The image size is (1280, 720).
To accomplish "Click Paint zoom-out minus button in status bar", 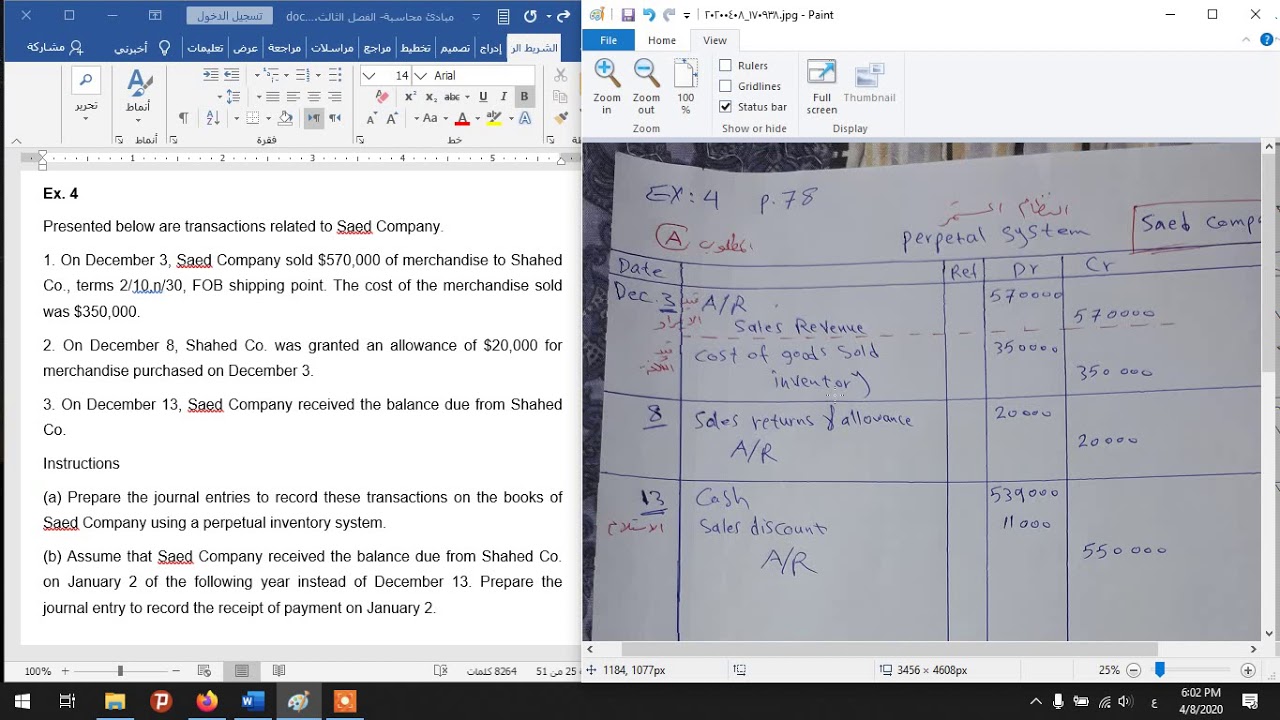I will (x=1134, y=670).
